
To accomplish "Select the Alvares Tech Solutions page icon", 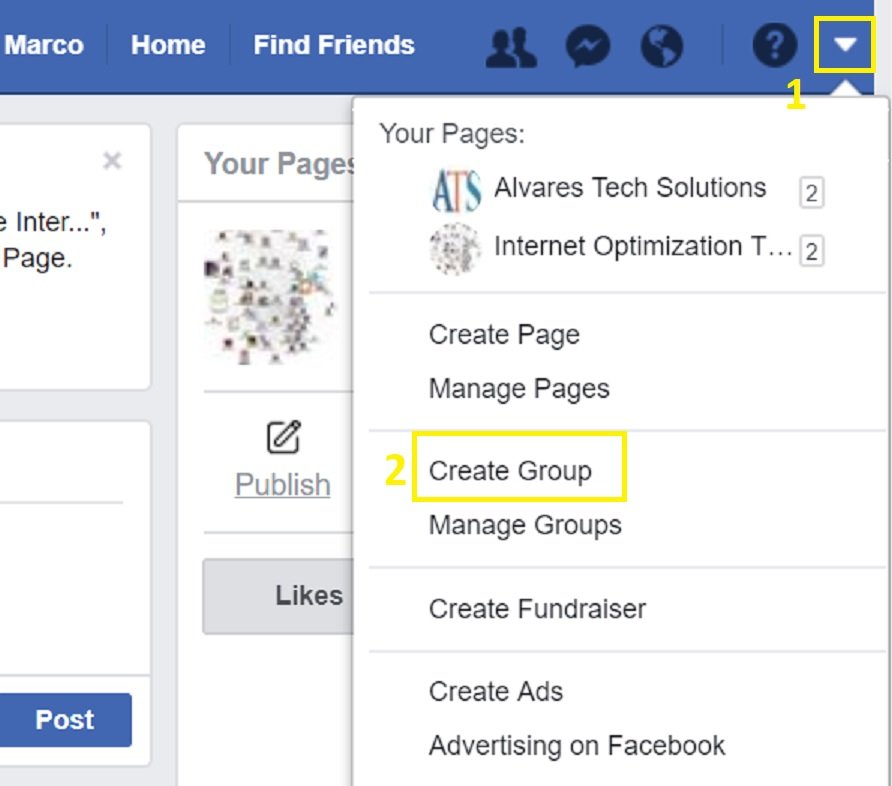I will (456, 188).
